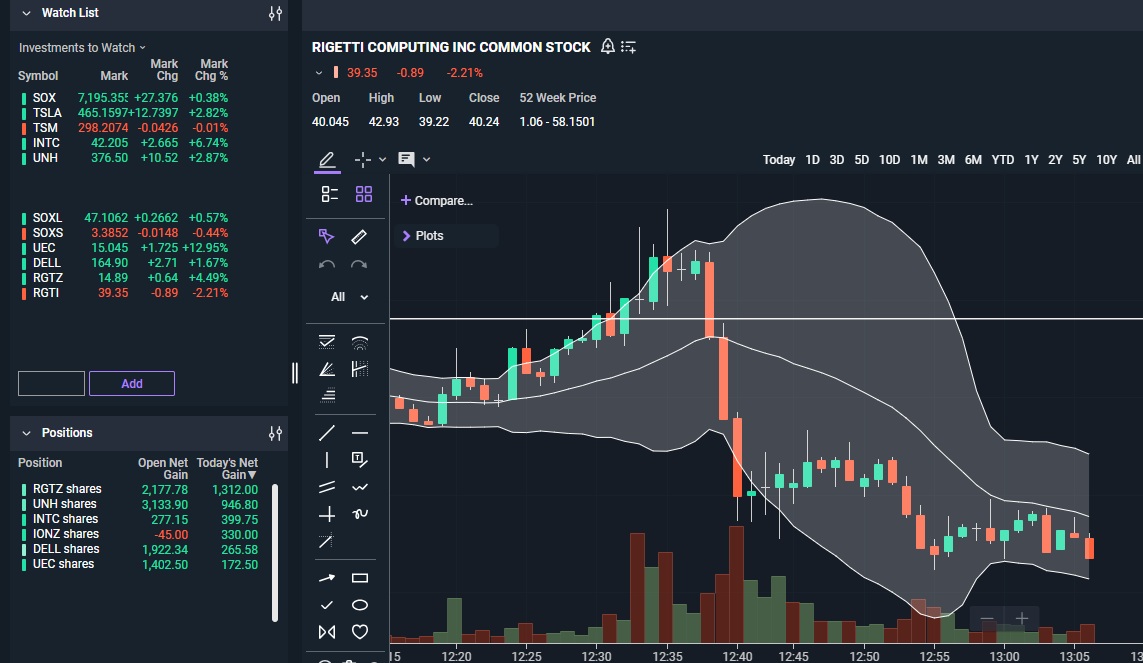Switch drawing tools to grid view
1143x663 pixels.
tap(364, 194)
